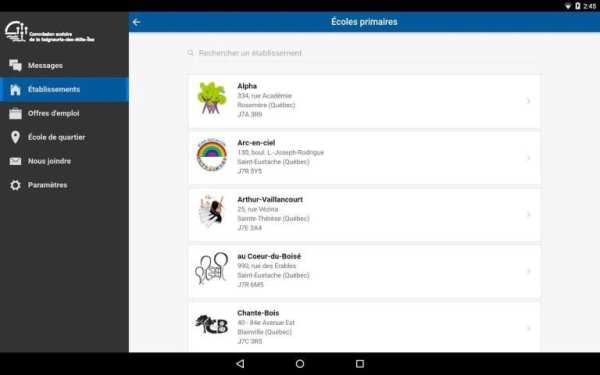Open Paramètres settings section
600x375 pixels.
point(64,185)
